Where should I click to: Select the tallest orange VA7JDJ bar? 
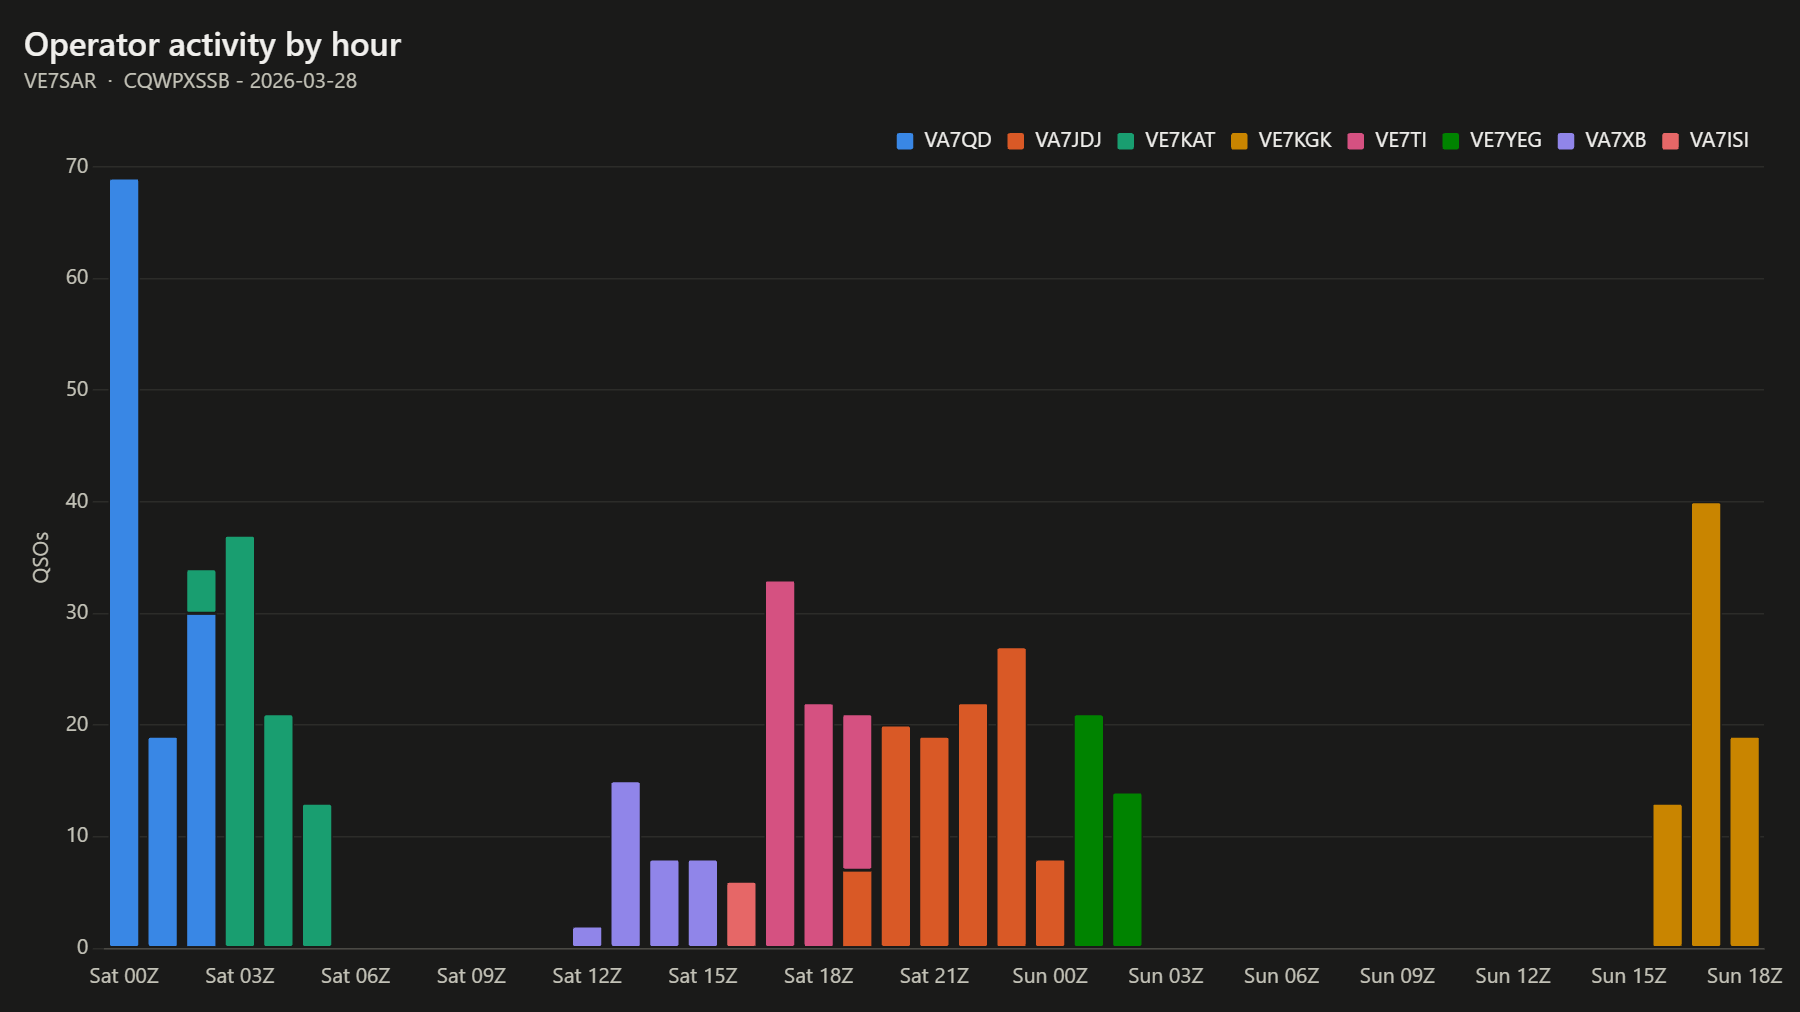(x=1011, y=797)
